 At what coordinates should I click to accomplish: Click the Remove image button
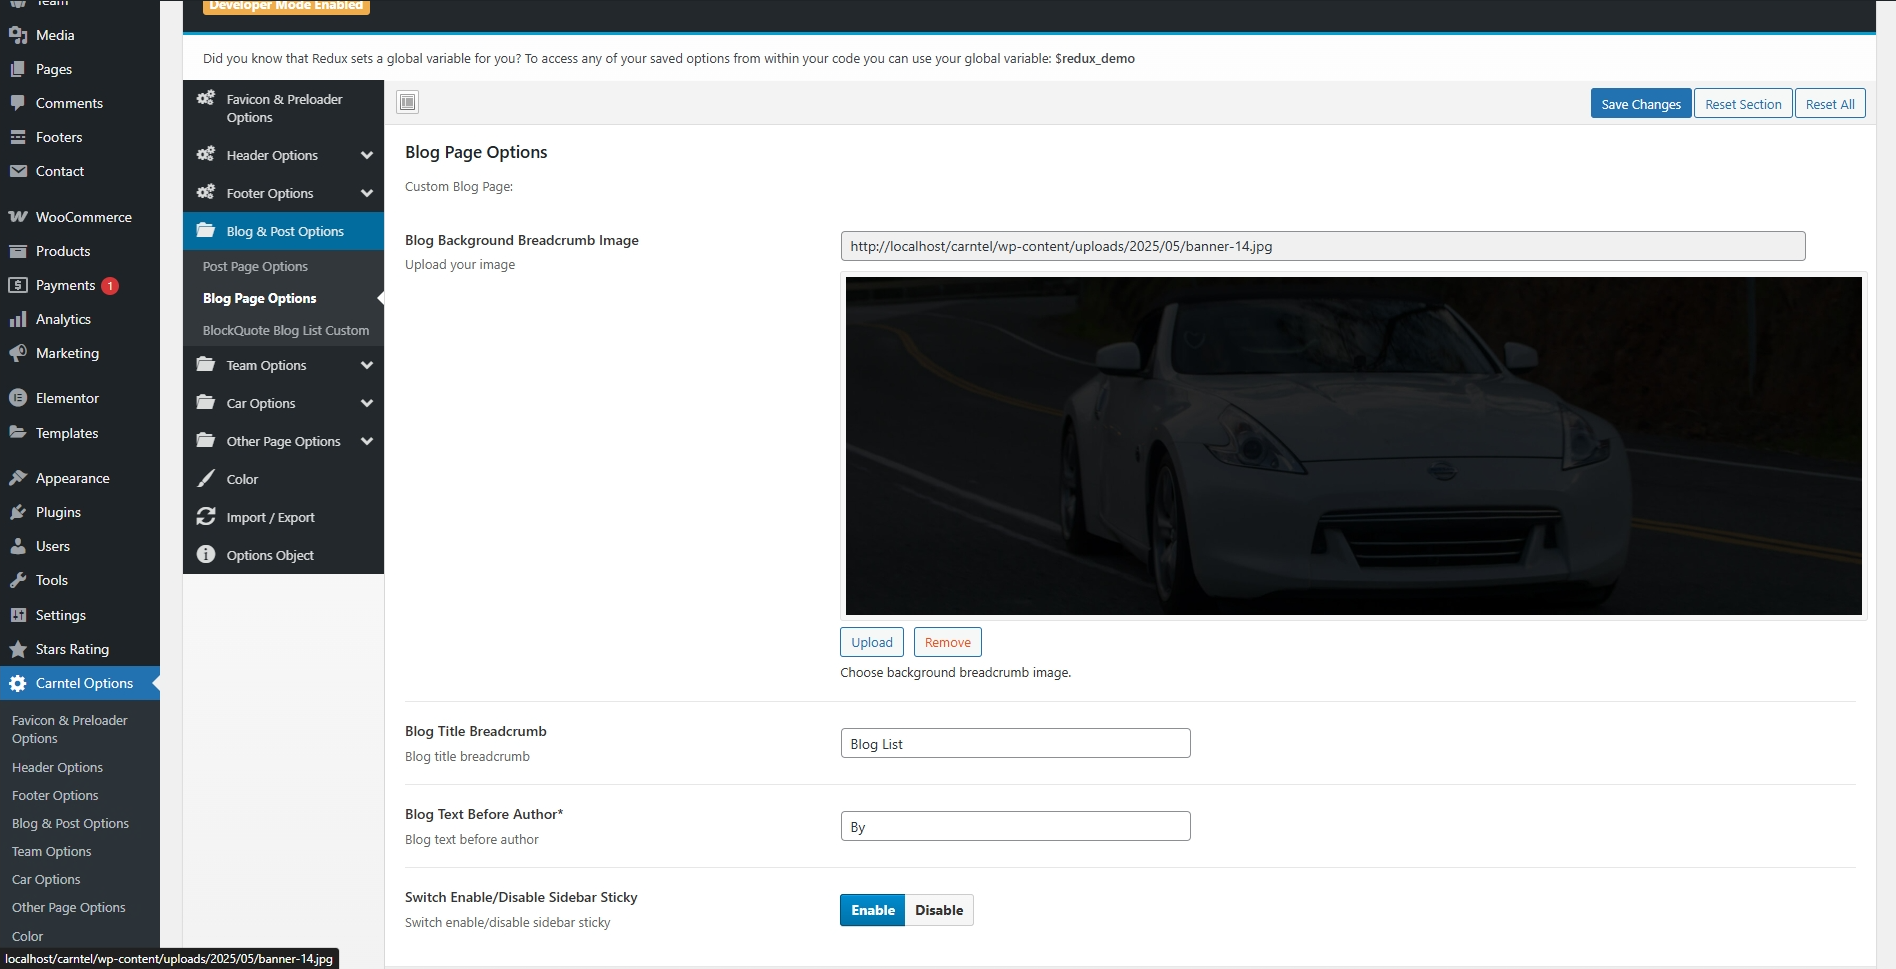click(947, 642)
